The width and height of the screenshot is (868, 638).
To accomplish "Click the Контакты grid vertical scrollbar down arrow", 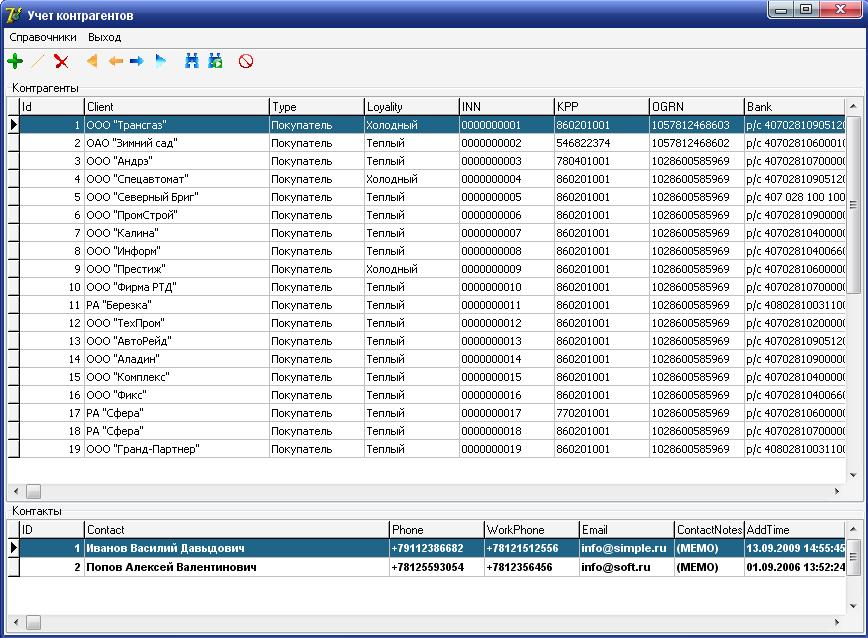I will point(853,606).
